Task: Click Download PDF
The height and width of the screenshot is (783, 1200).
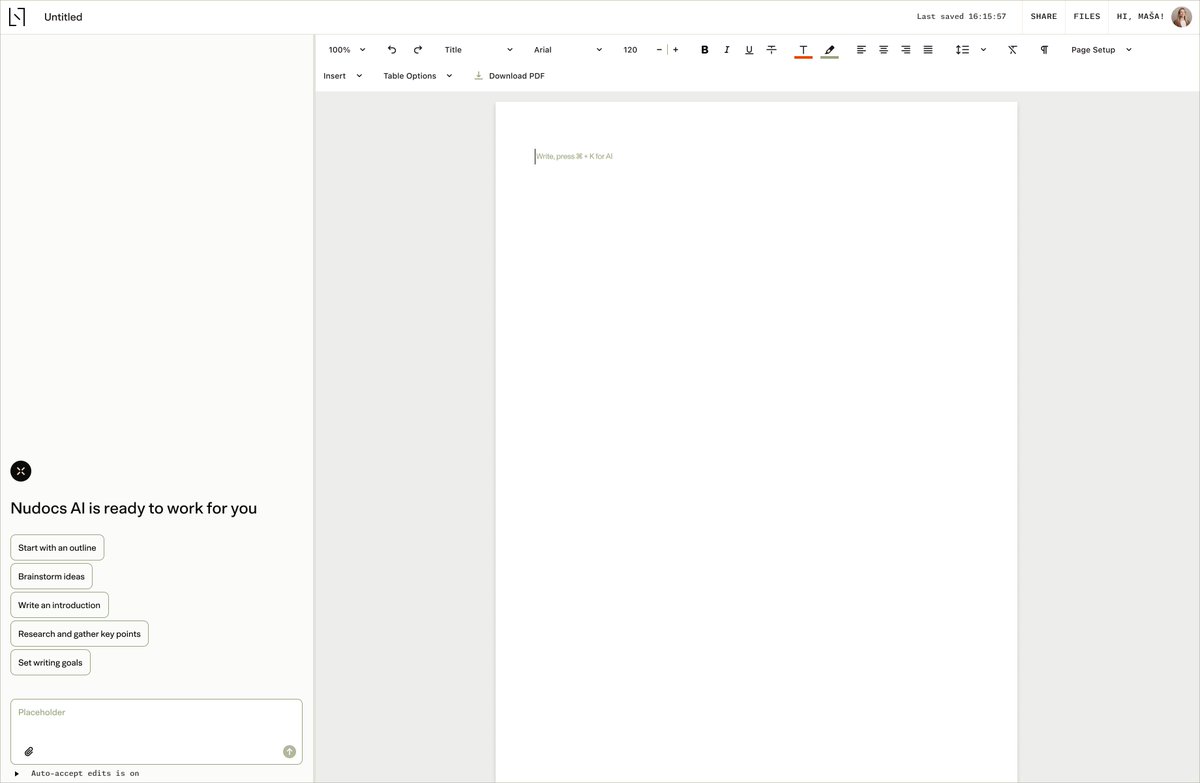Action: pyautogui.click(x=509, y=76)
